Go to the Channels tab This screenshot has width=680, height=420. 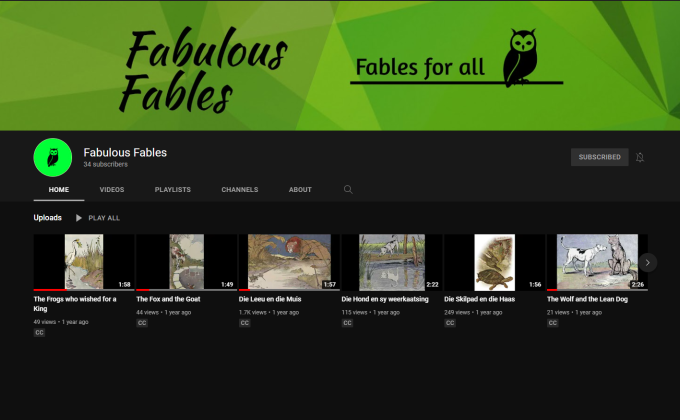(240, 189)
